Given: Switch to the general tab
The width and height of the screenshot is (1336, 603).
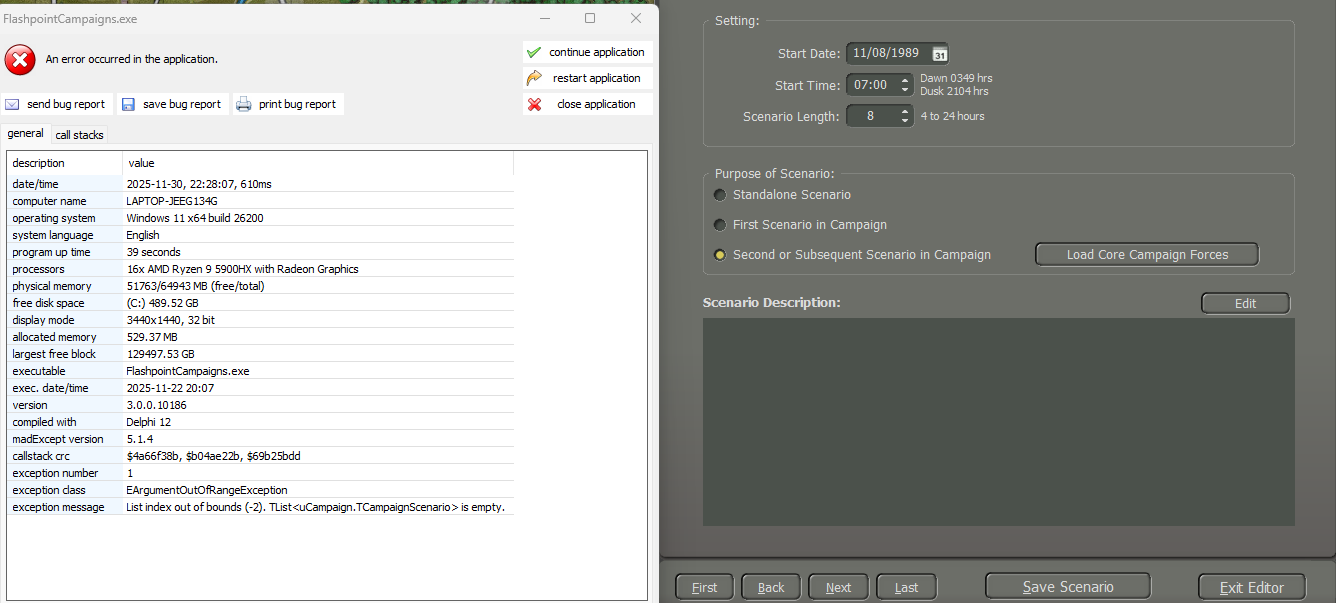Looking at the screenshot, I should (26, 134).
